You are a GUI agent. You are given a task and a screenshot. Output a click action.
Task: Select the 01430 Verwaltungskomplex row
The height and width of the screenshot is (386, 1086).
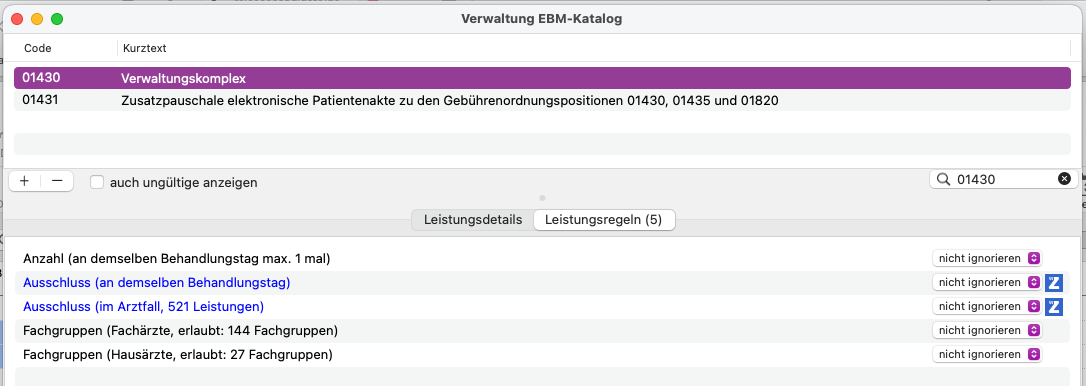click(x=542, y=78)
